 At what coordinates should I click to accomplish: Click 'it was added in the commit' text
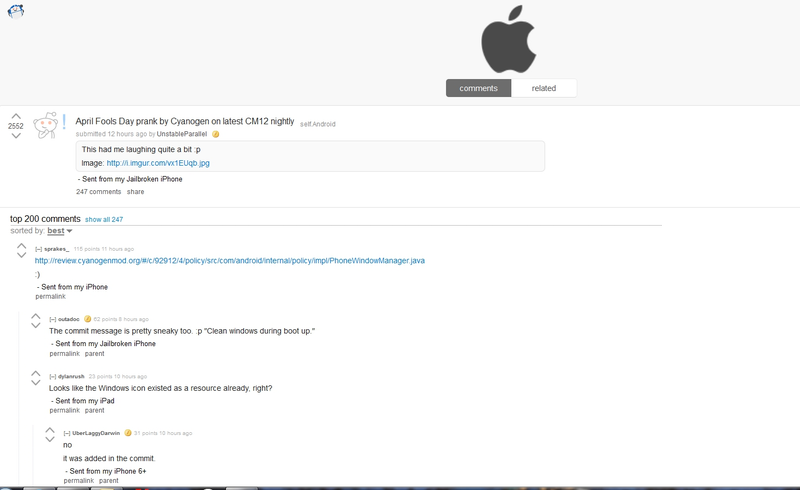[109, 458]
